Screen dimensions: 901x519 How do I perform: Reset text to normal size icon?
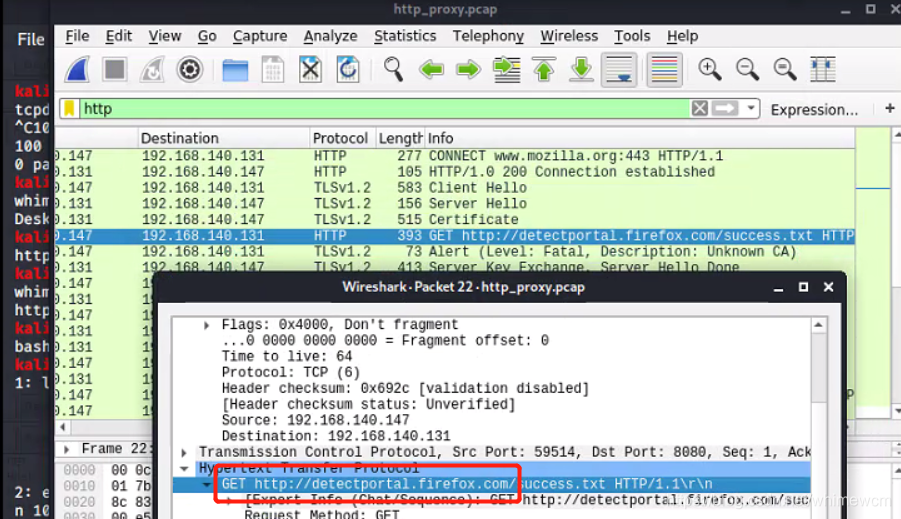point(785,70)
